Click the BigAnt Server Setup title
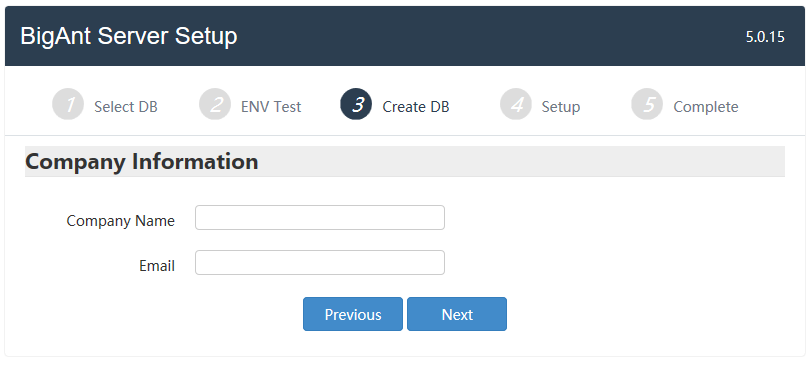812x365 pixels. [128, 36]
